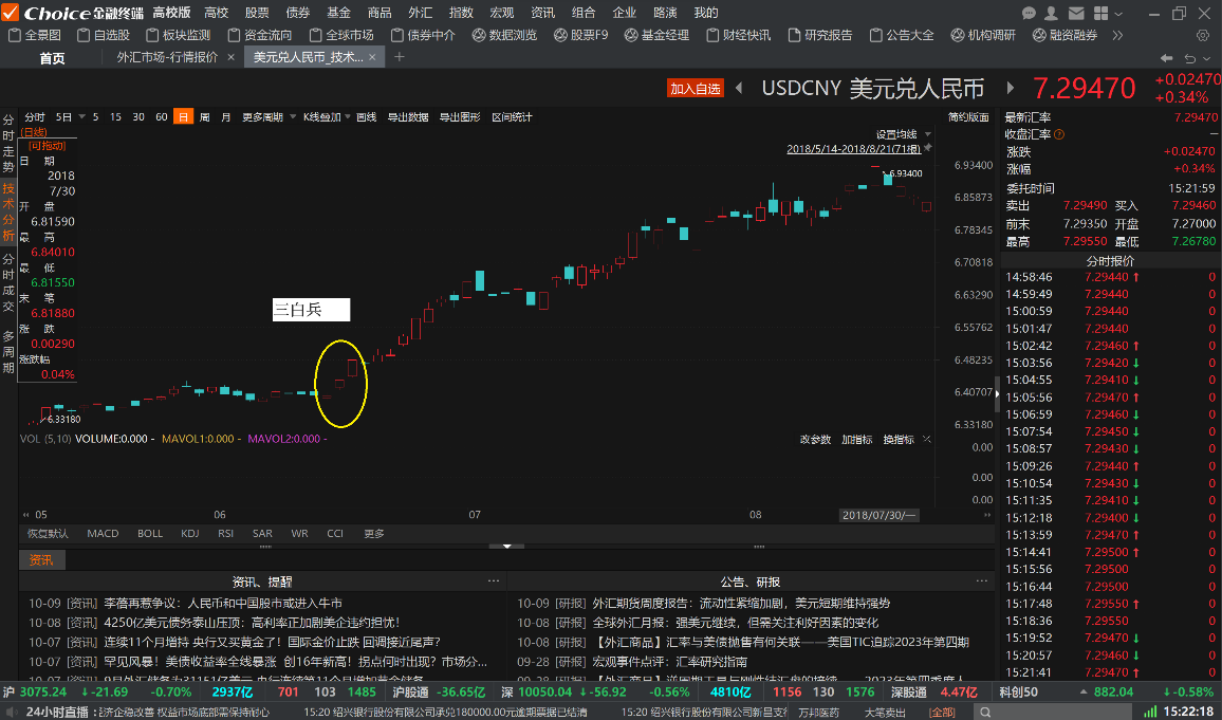Collapse the bottom news panel arrow

pos(507,546)
